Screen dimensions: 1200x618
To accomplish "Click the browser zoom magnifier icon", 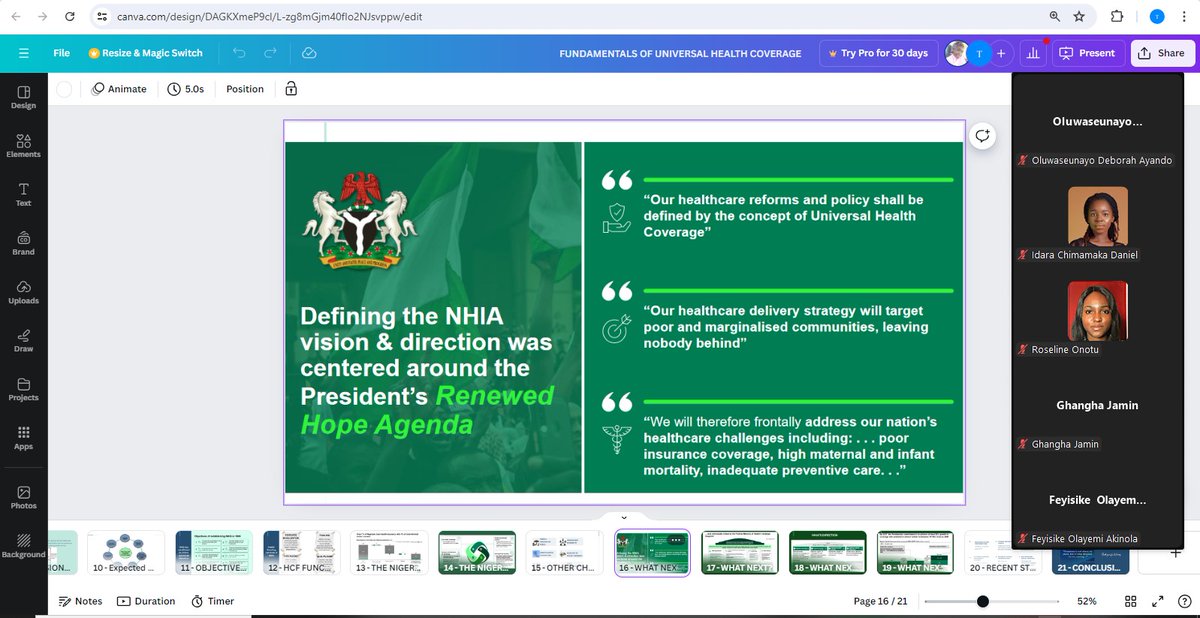I will point(1055,16).
